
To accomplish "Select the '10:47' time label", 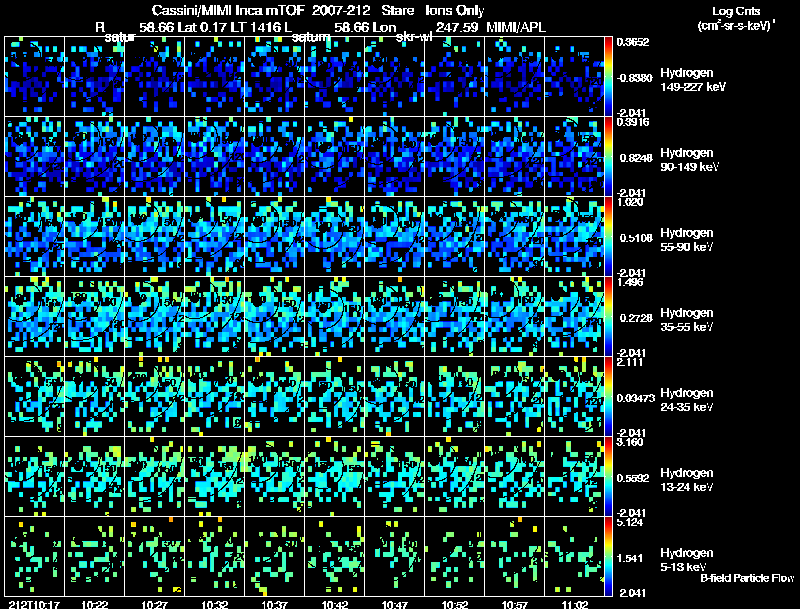I will coord(394,604).
